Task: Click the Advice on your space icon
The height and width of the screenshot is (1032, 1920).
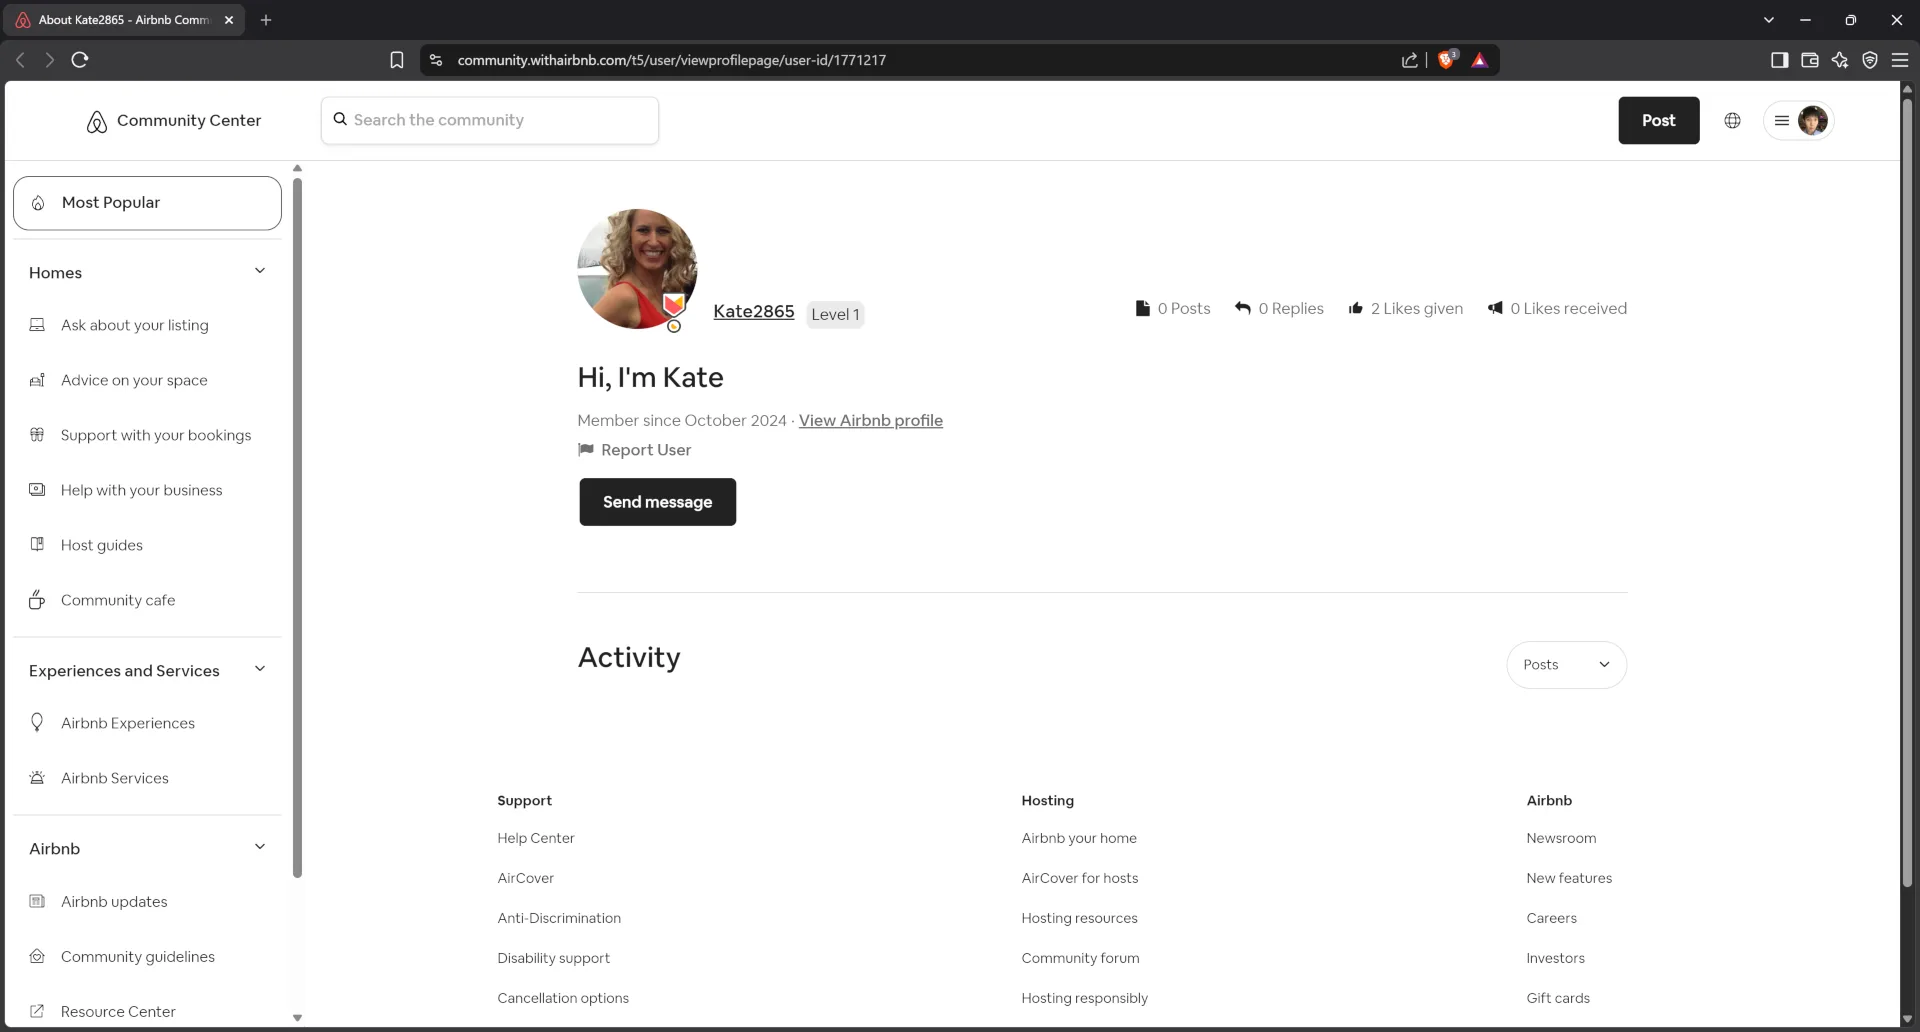Action: (37, 380)
